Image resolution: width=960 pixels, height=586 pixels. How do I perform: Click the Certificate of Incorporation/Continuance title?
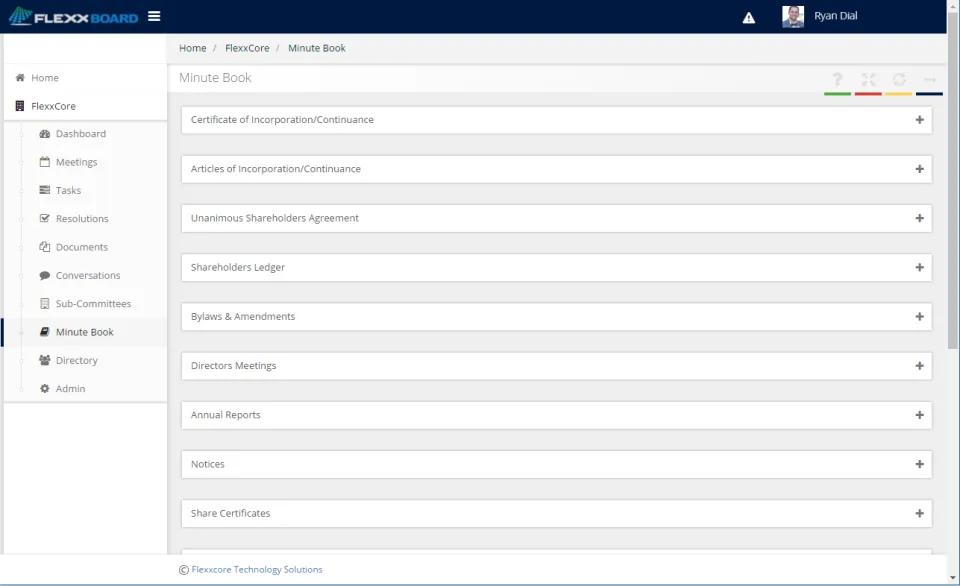(282, 119)
